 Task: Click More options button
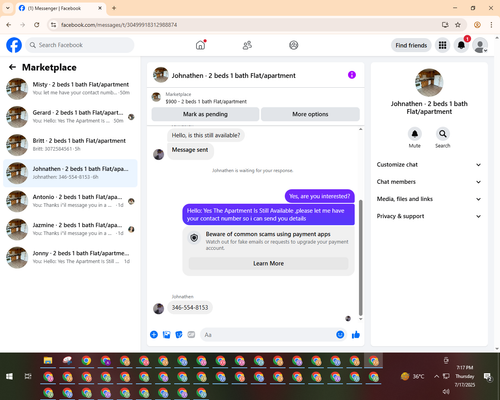click(x=310, y=114)
